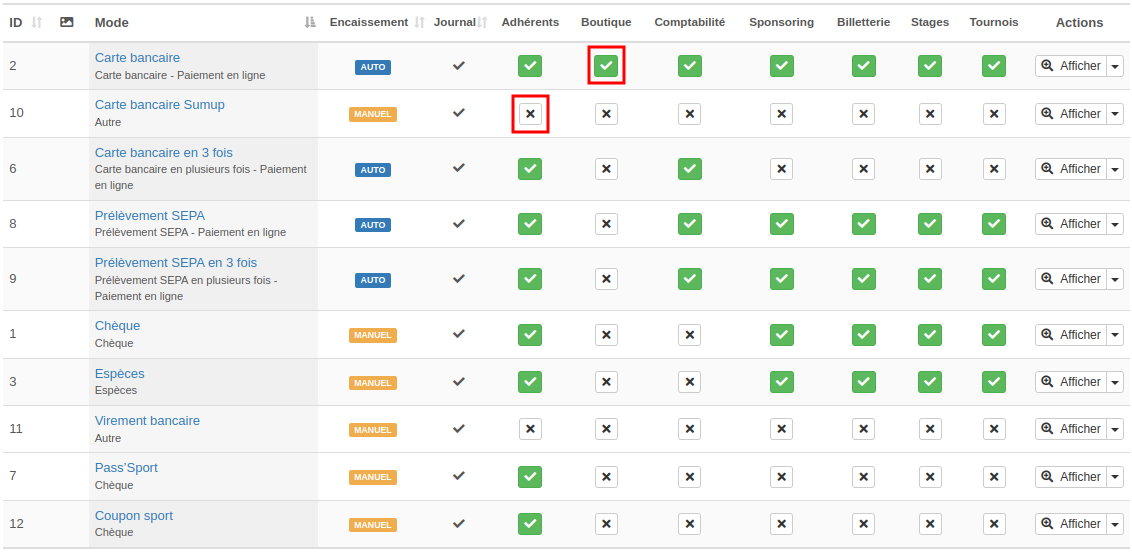Open actions dropdown for Prélèvement SEPA row
Screen dimensions: 1132x553
pos(1115,225)
